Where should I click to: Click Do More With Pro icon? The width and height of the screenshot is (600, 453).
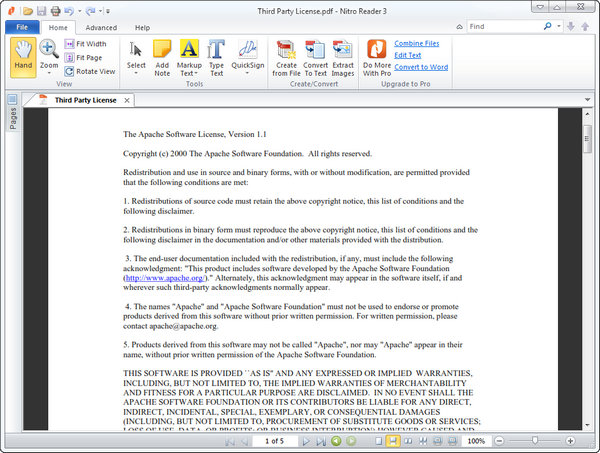377,56
